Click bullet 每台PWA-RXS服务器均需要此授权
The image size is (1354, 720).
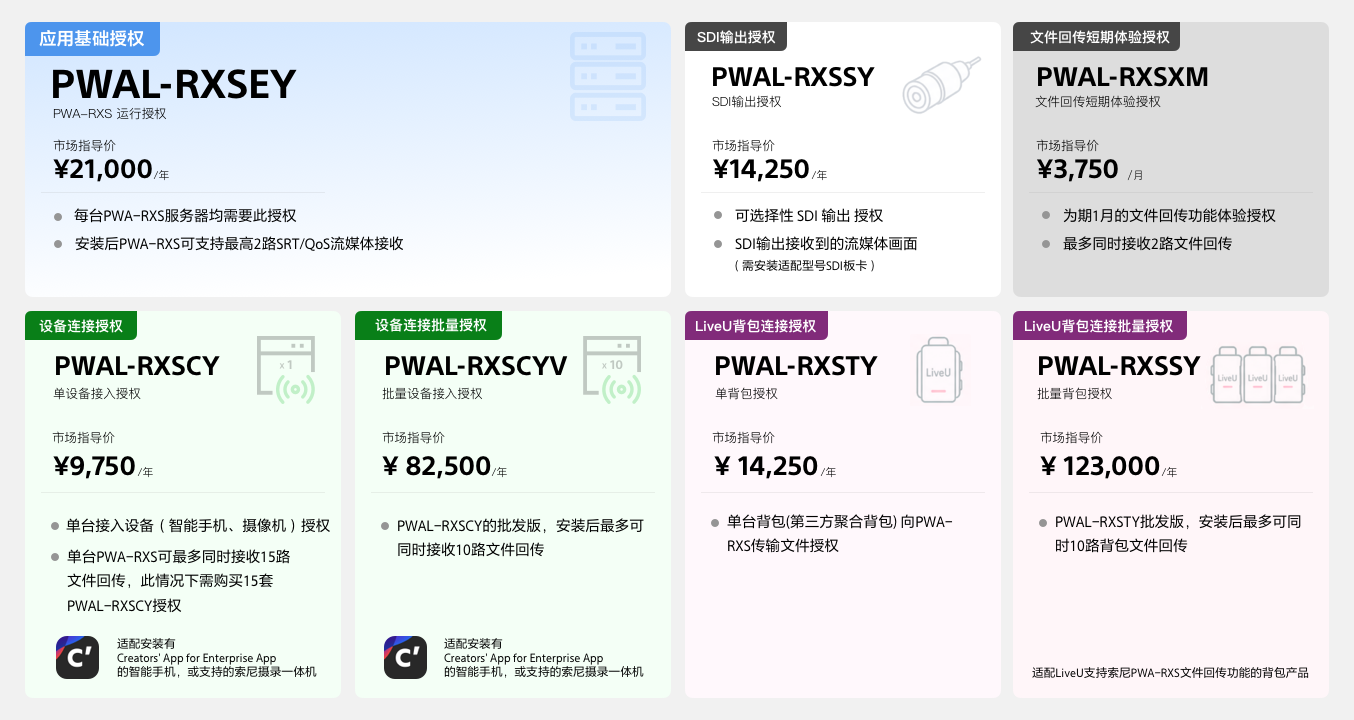[x=186, y=216]
